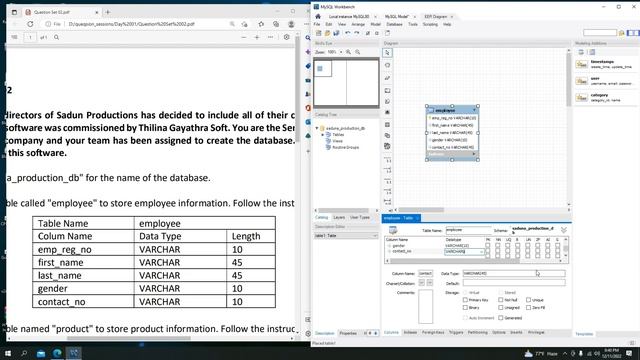Select the eraser tool in the diagram toolbar
The image size is (640, 360).
[387, 78]
